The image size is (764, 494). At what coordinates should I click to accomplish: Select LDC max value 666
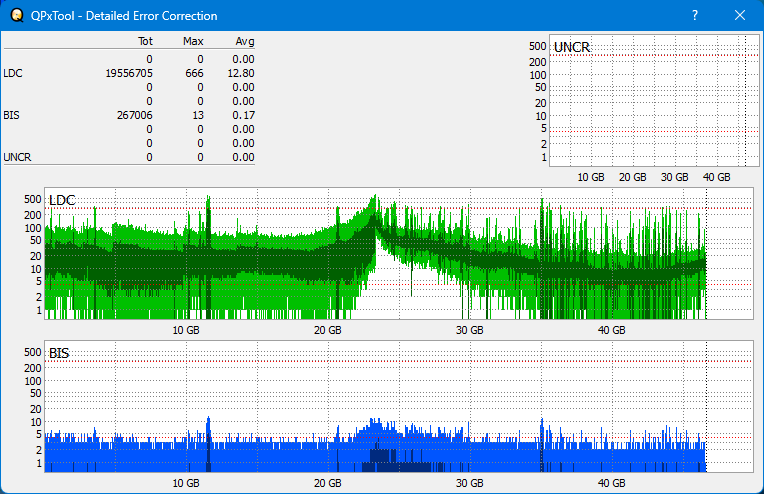pos(194,73)
